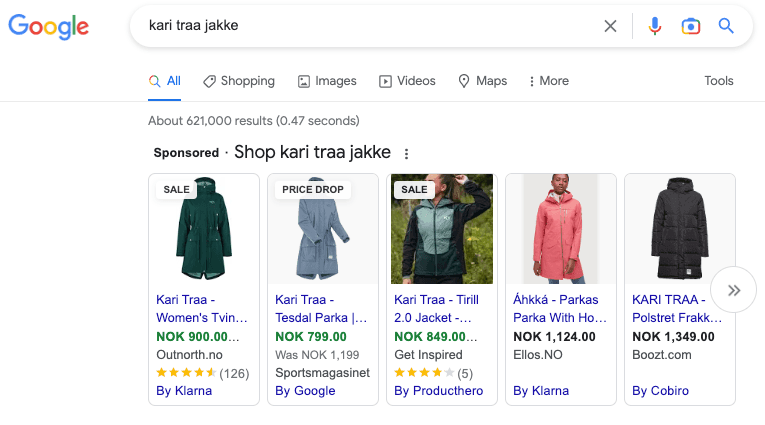Viewport: 765px width, 425px height.
Task: Click the By Klarna link under Outnorth.no
Action: pyautogui.click(x=184, y=391)
